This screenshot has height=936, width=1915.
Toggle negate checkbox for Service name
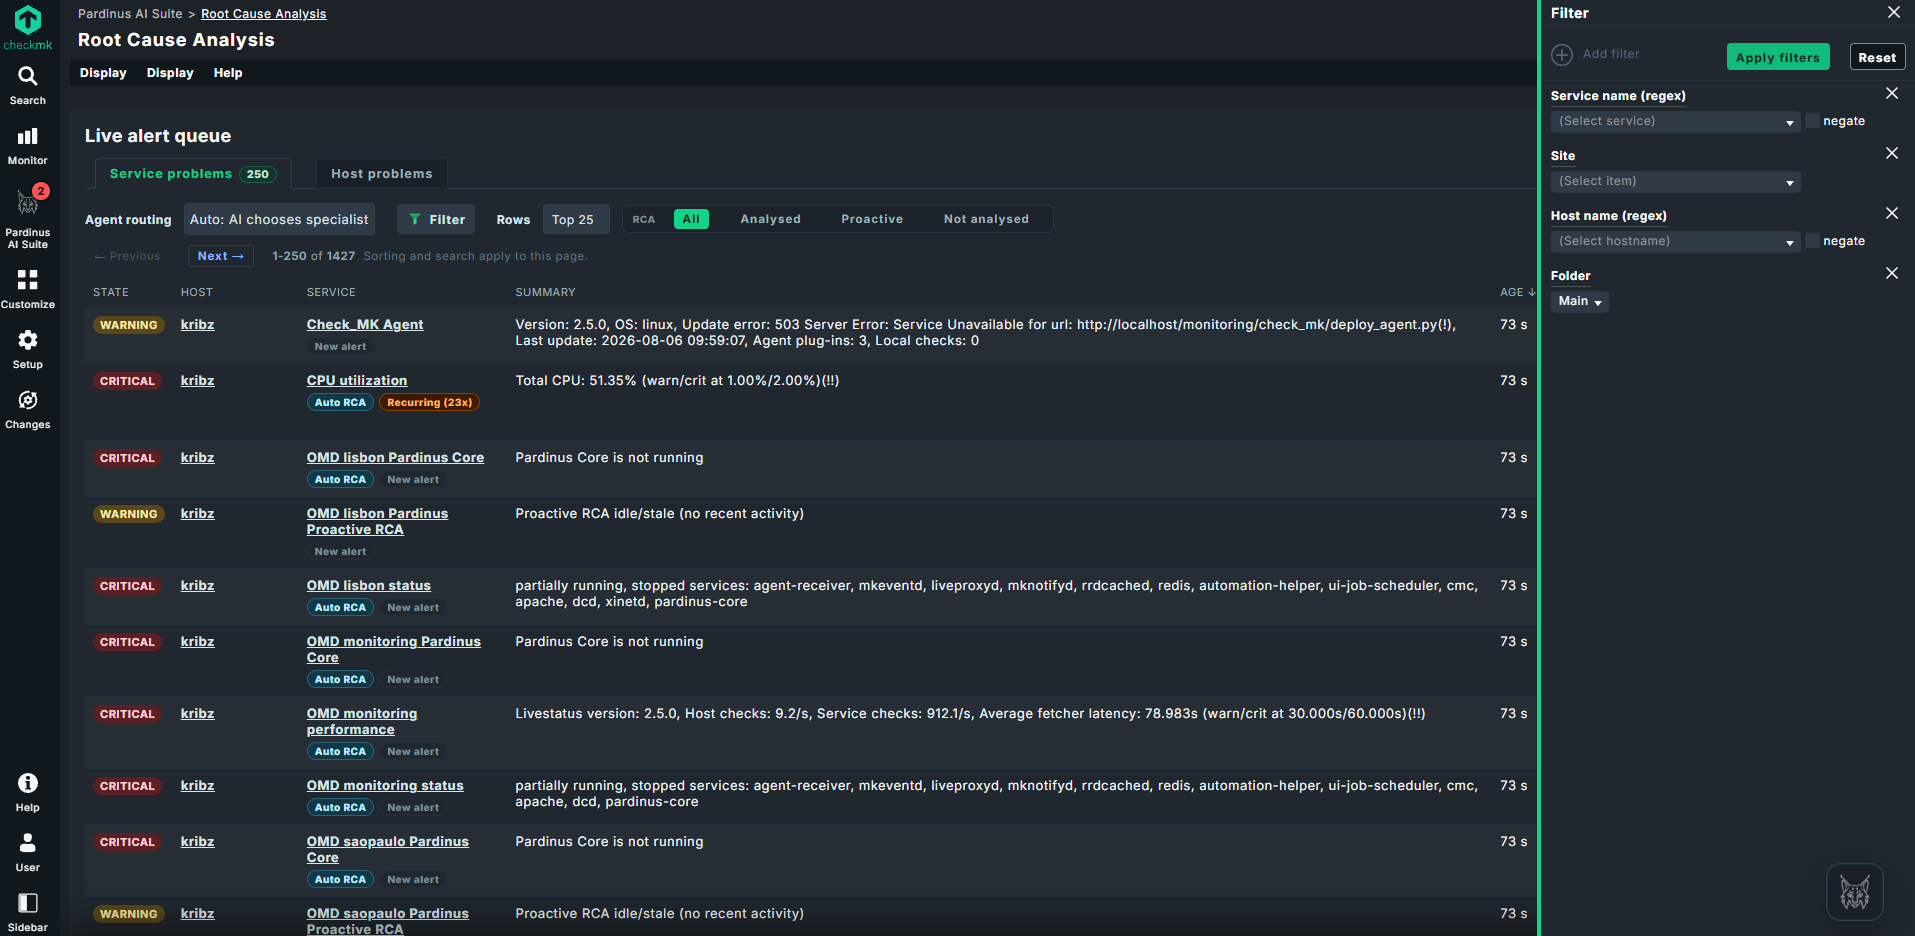tap(1812, 121)
